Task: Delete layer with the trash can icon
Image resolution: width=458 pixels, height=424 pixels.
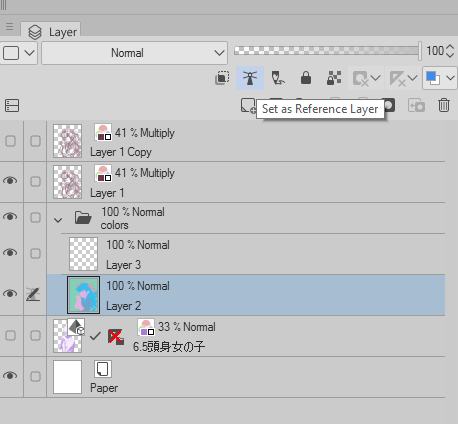Action: pos(444,106)
